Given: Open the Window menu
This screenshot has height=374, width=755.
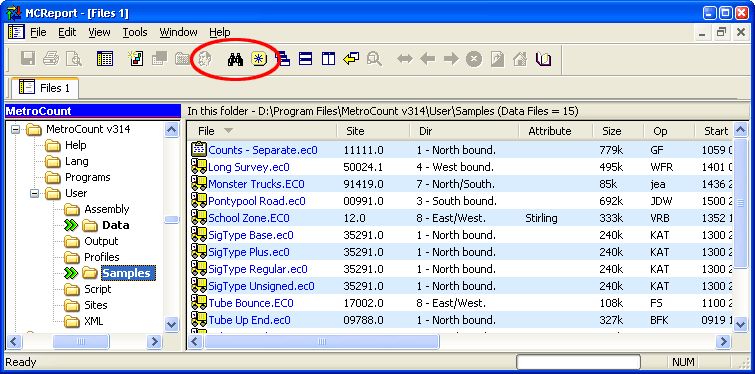Looking at the screenshot, I should point(178,32).
